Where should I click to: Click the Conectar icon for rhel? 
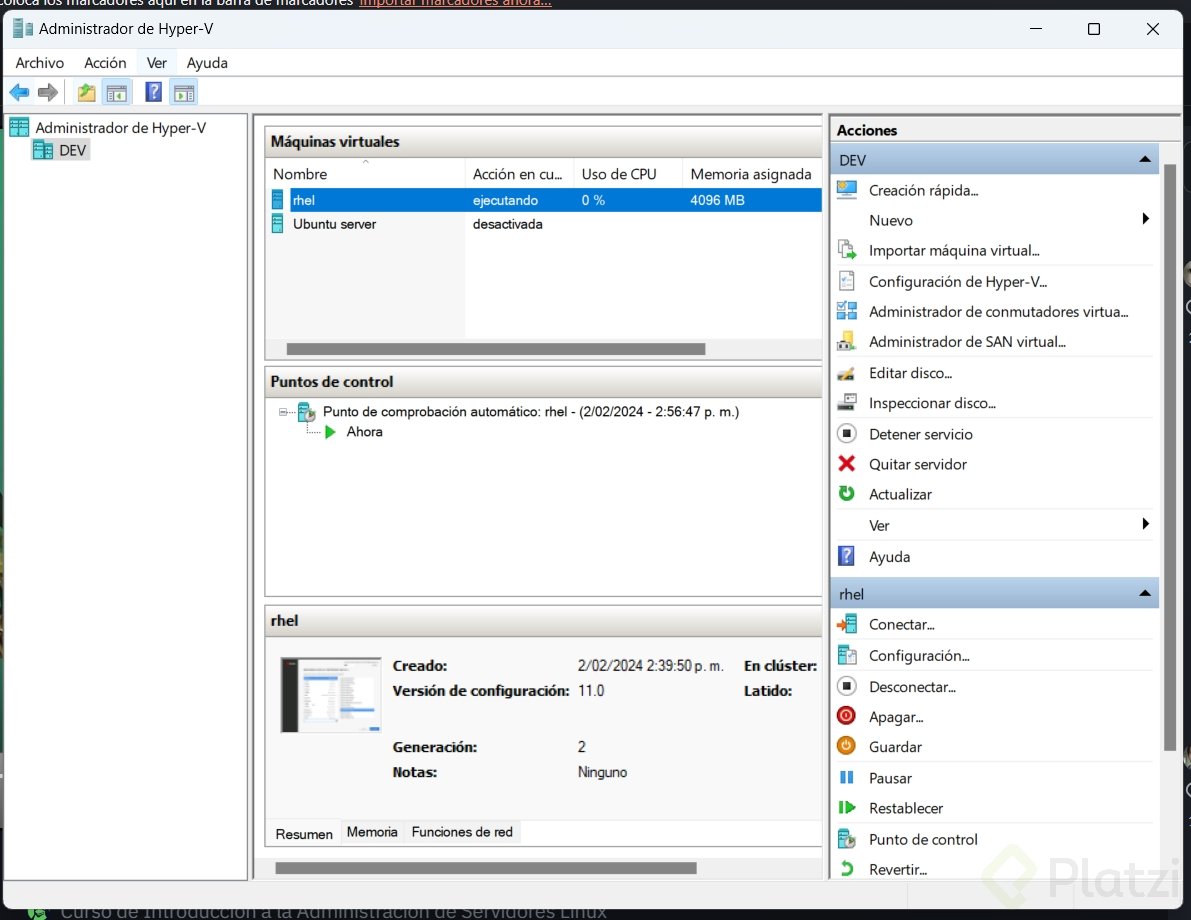click(846, 624)
